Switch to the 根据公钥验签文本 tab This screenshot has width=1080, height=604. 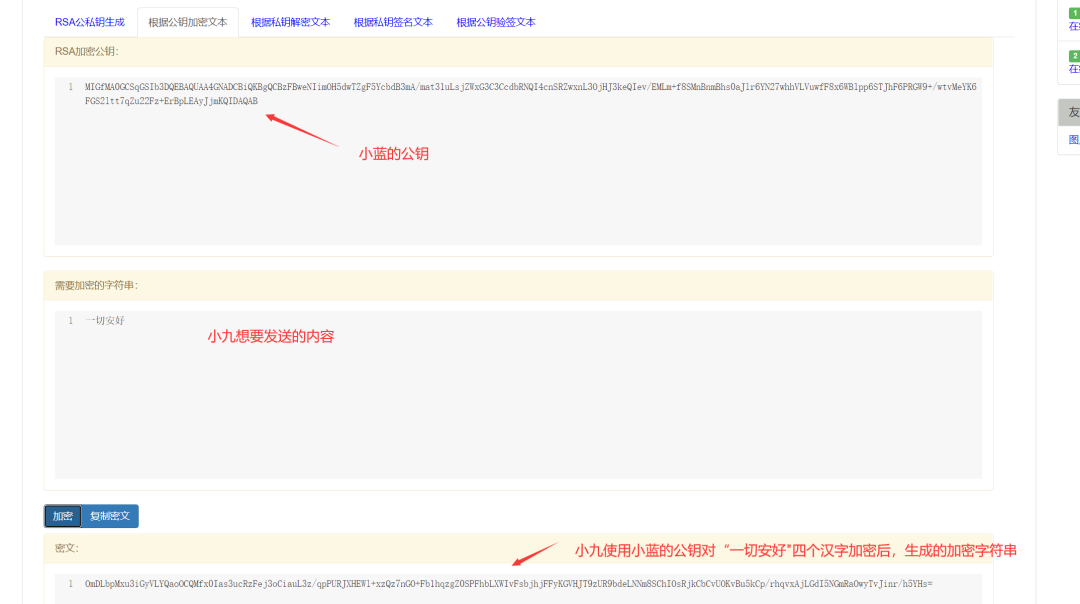tap(496, 22)
